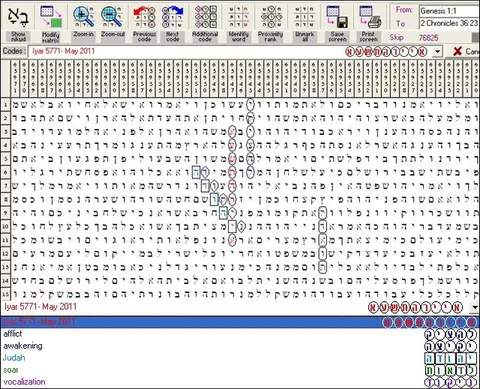This screenshot has width=480, height=389.
Task: Click the Hebrew letters beside 'awakening'
Action: click(x=451, y=346)
